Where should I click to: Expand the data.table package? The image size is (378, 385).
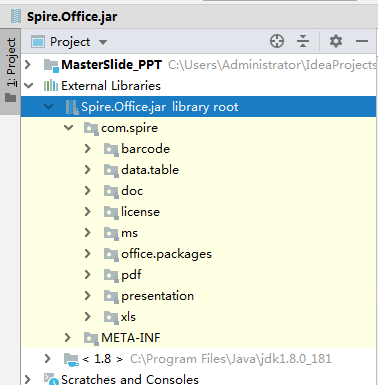pos(88,170)
